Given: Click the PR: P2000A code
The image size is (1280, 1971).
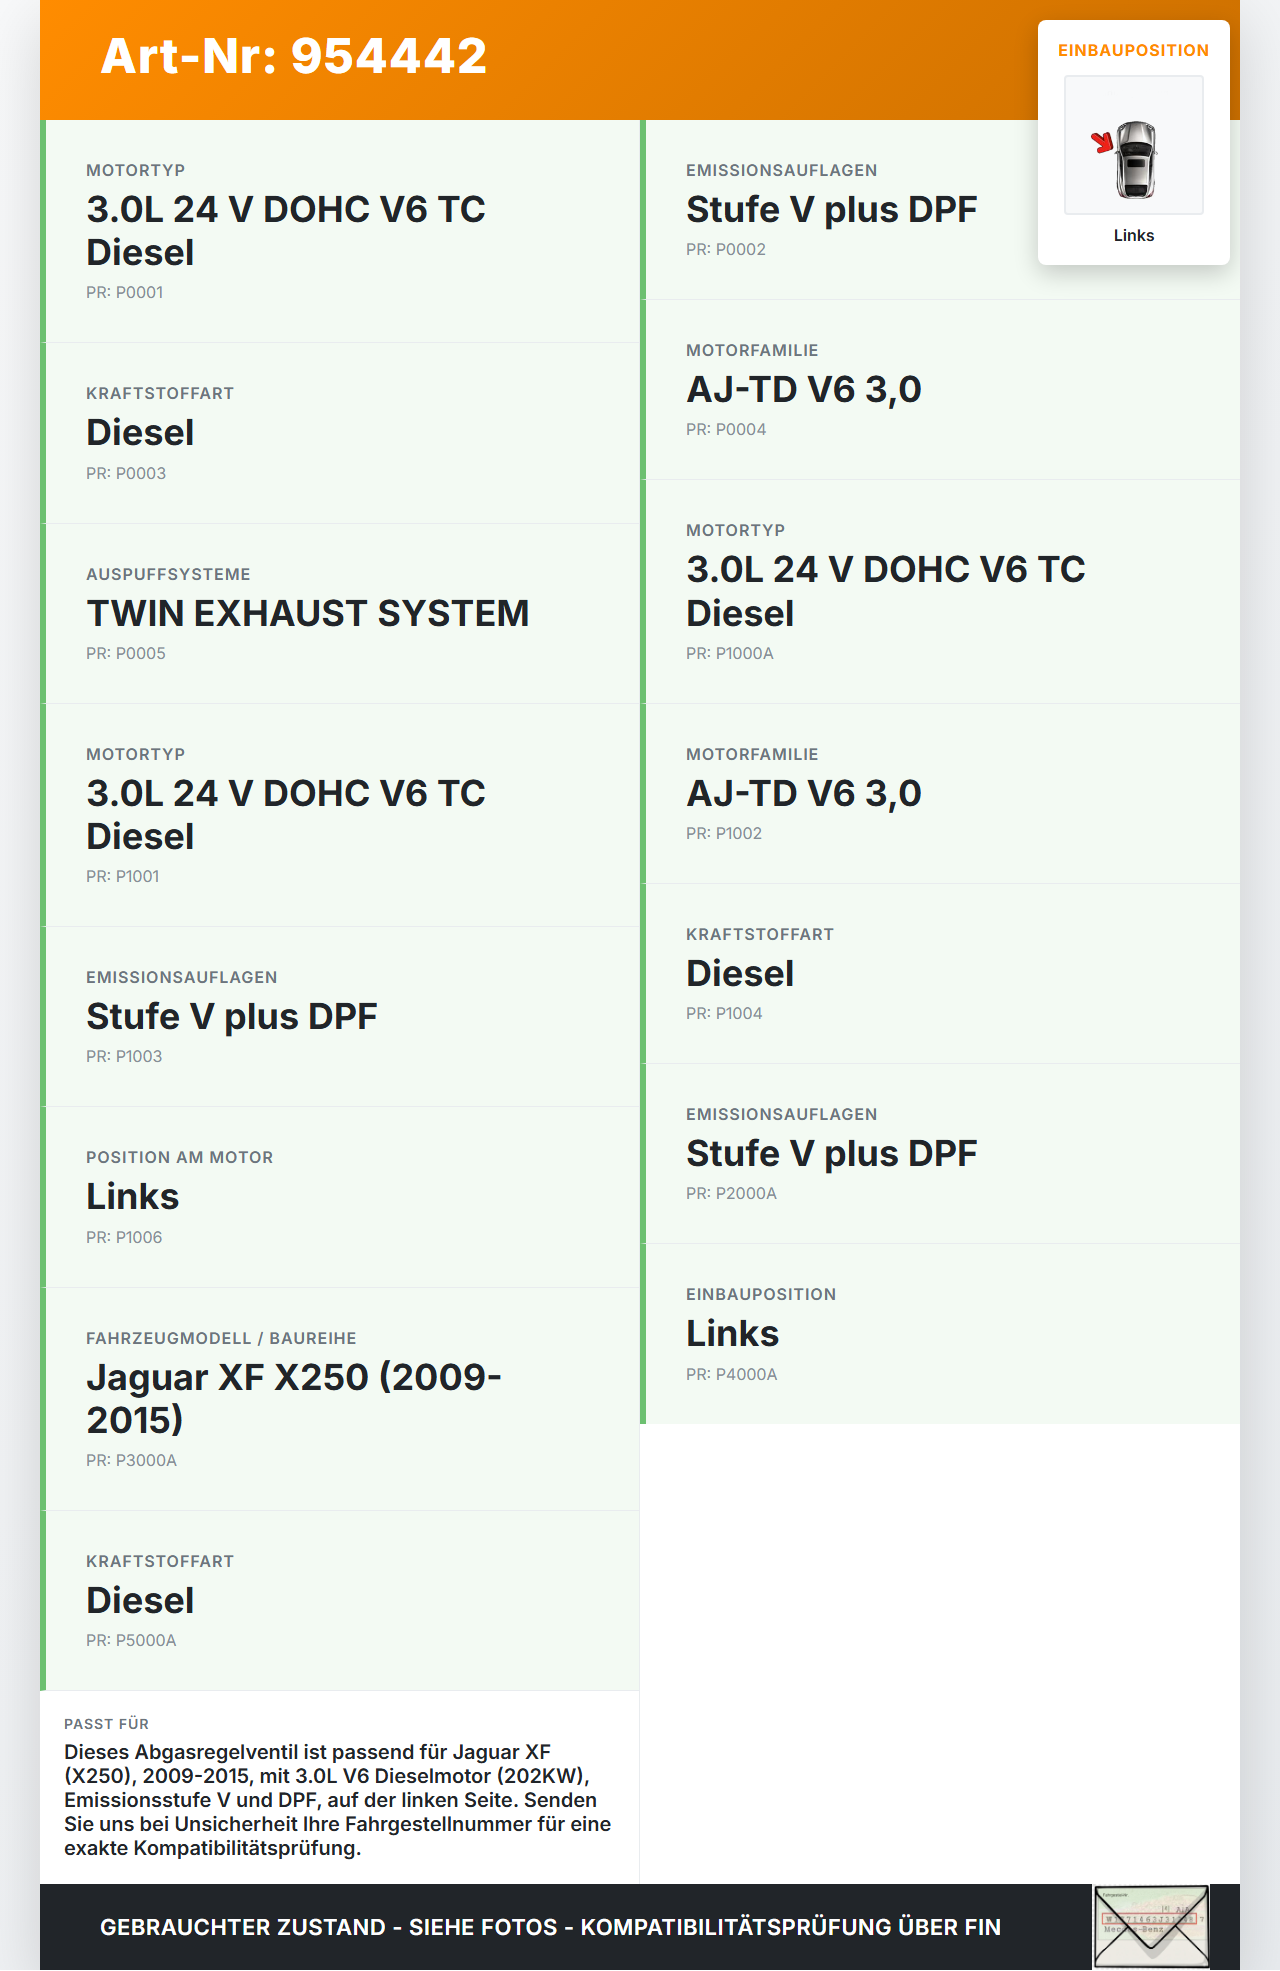Looking at the screenshot, I should coord(731,1194).
